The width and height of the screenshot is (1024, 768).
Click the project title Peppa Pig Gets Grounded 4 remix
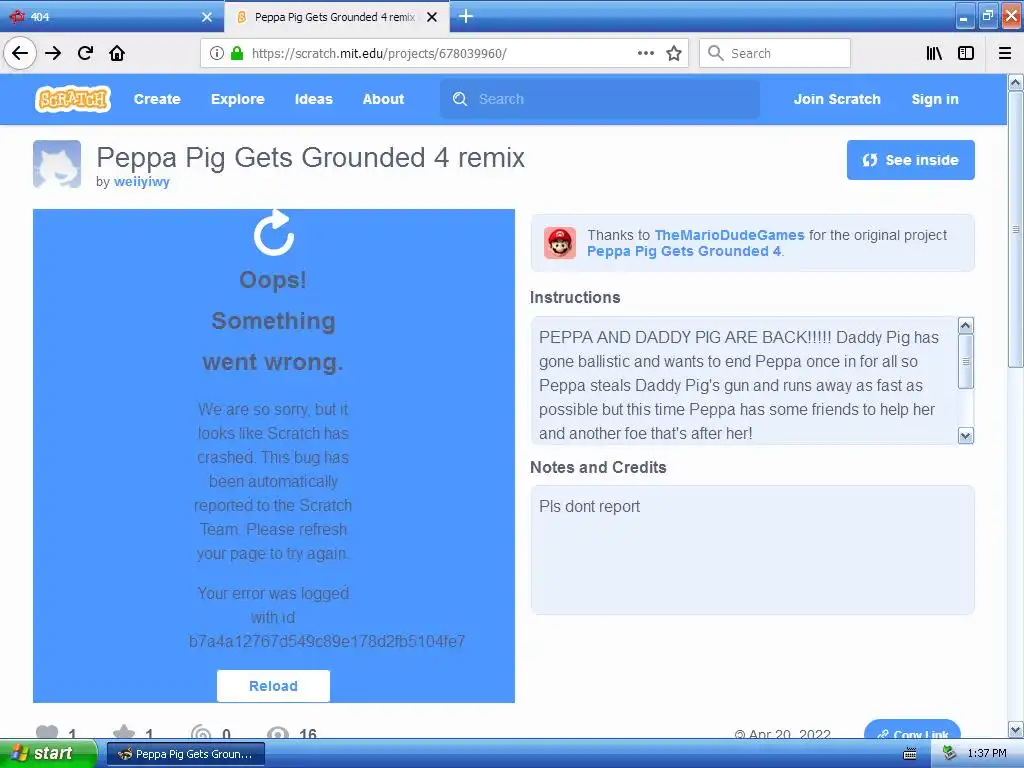coord(310,157)
